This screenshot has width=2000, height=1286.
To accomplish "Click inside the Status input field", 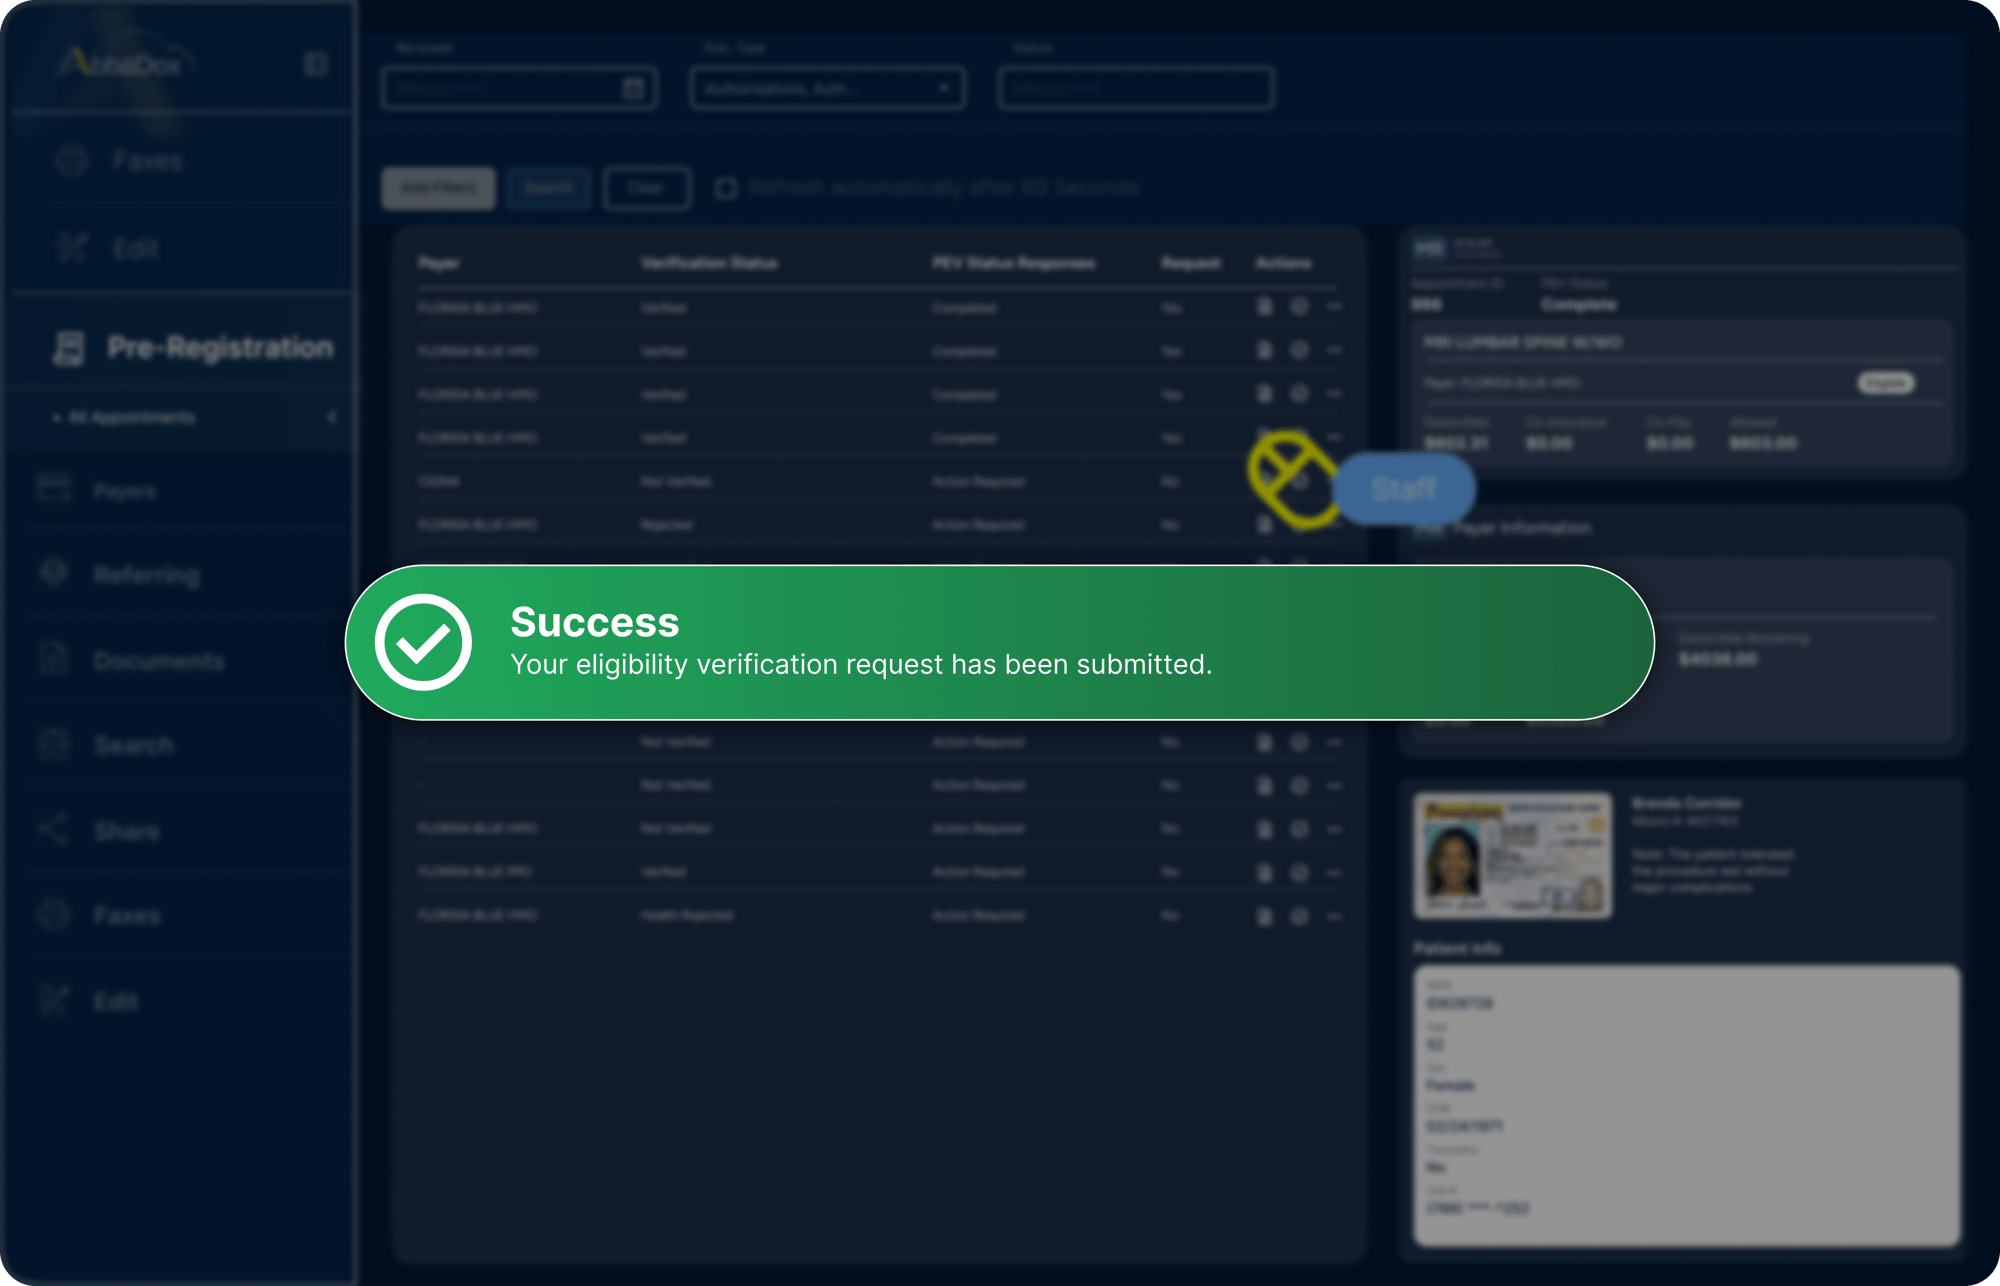I will (1135, 87).
